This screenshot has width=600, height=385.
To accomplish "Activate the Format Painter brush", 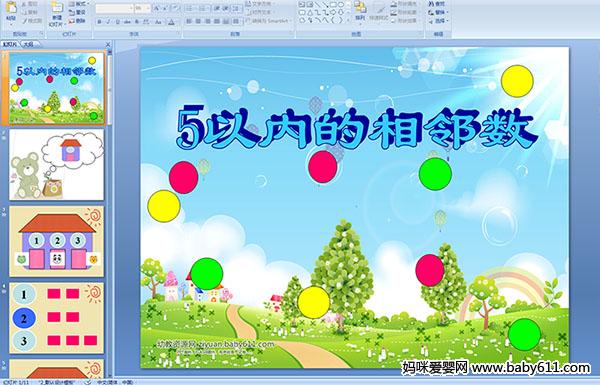I will tap(31, 21).
